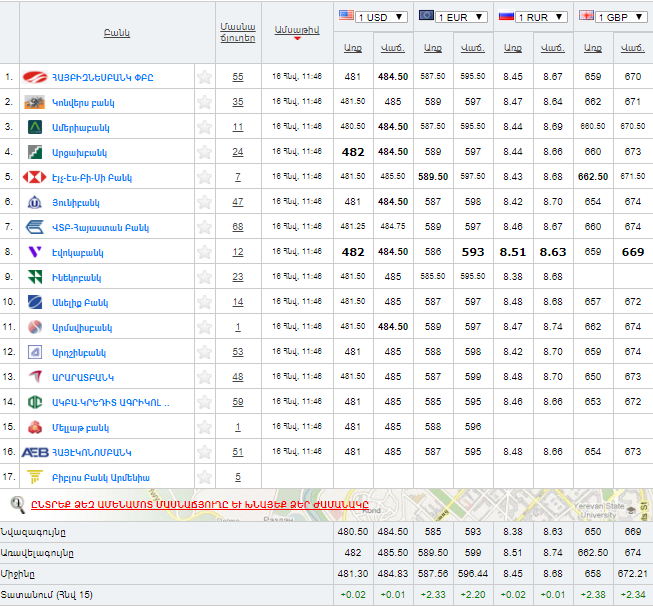653x606 pixels.
Task: Click the Մելլաթ բանկ red logo
Action: coord(35,427)
